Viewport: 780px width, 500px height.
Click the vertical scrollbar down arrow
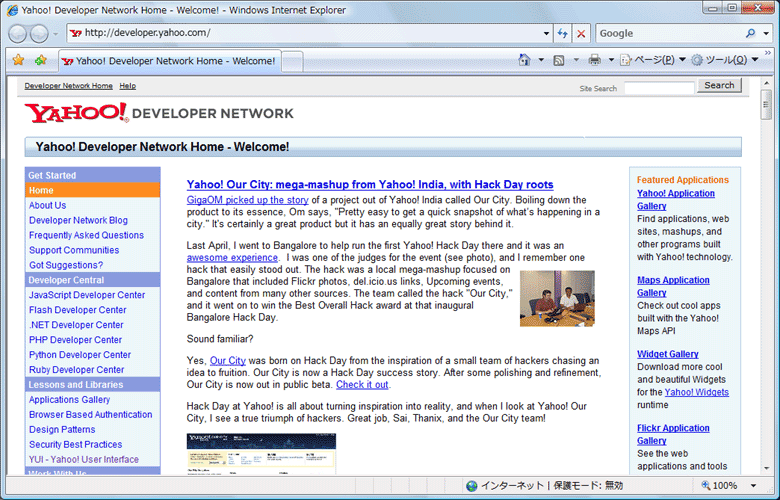[767, 468]
